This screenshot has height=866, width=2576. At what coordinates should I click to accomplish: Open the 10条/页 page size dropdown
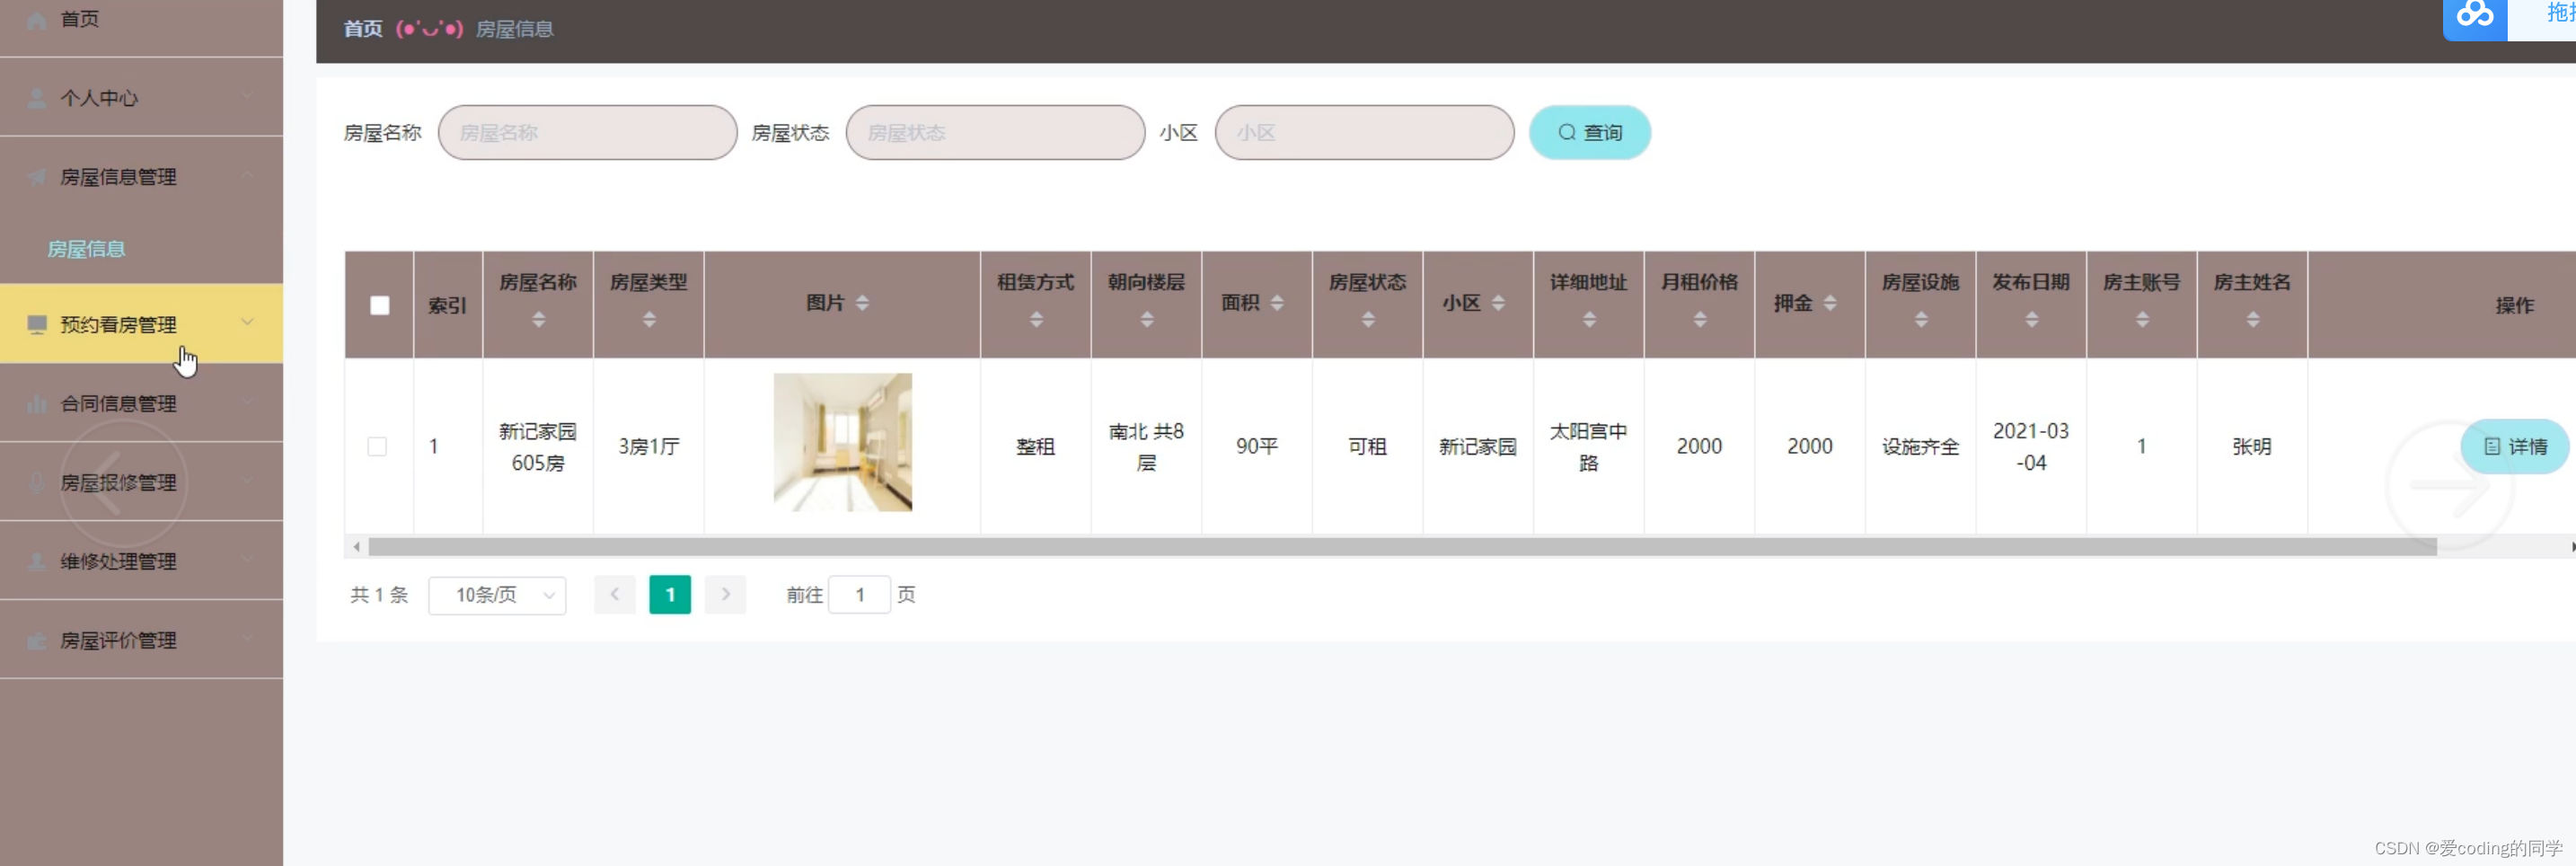pos(497,595)
